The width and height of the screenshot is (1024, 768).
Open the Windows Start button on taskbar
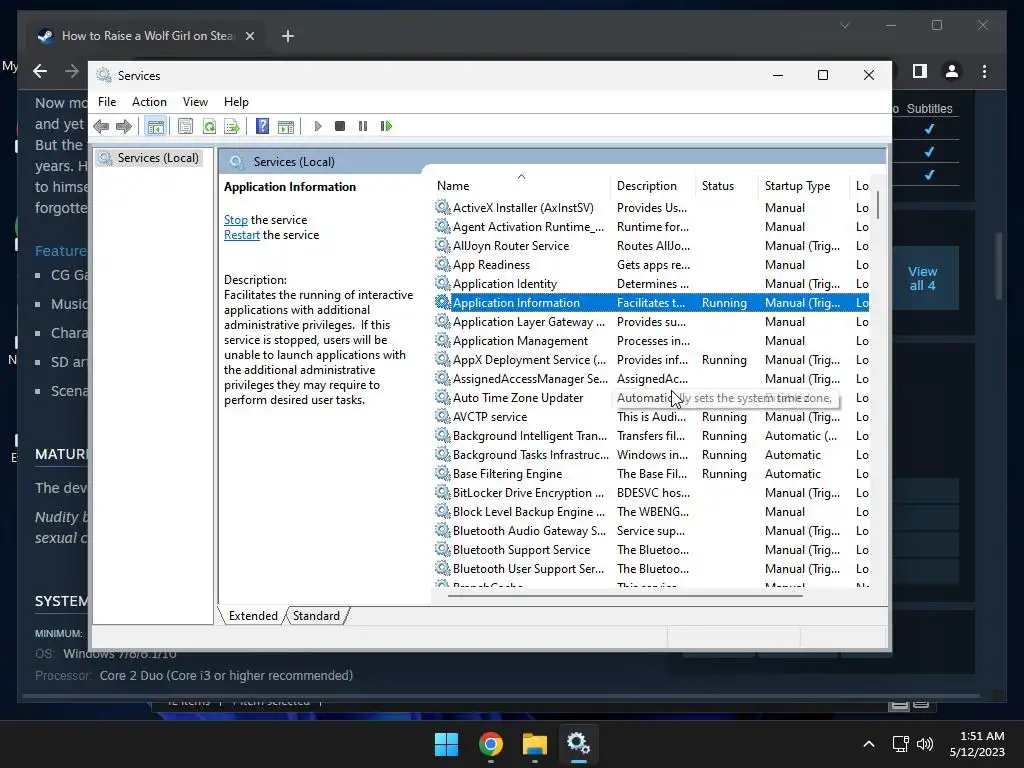point(447,744)
